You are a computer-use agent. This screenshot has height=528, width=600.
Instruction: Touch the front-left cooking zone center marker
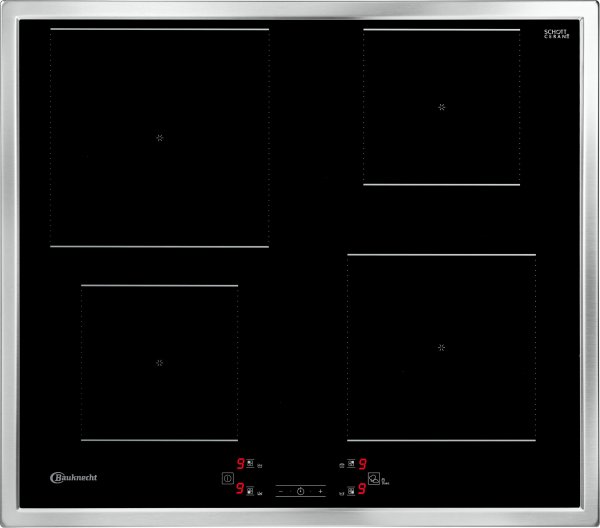click(x=159, y=362)
